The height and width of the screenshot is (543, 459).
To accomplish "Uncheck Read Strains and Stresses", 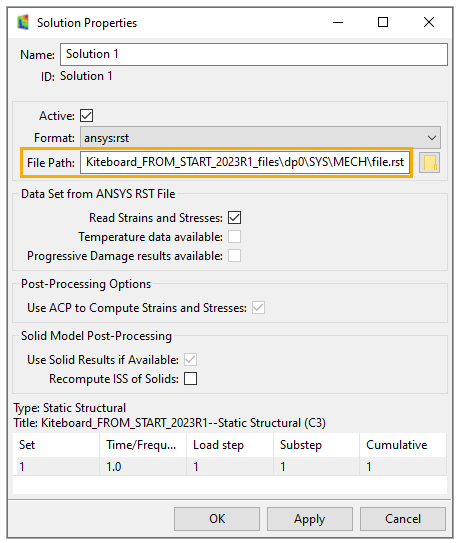I will pos(234,218).
